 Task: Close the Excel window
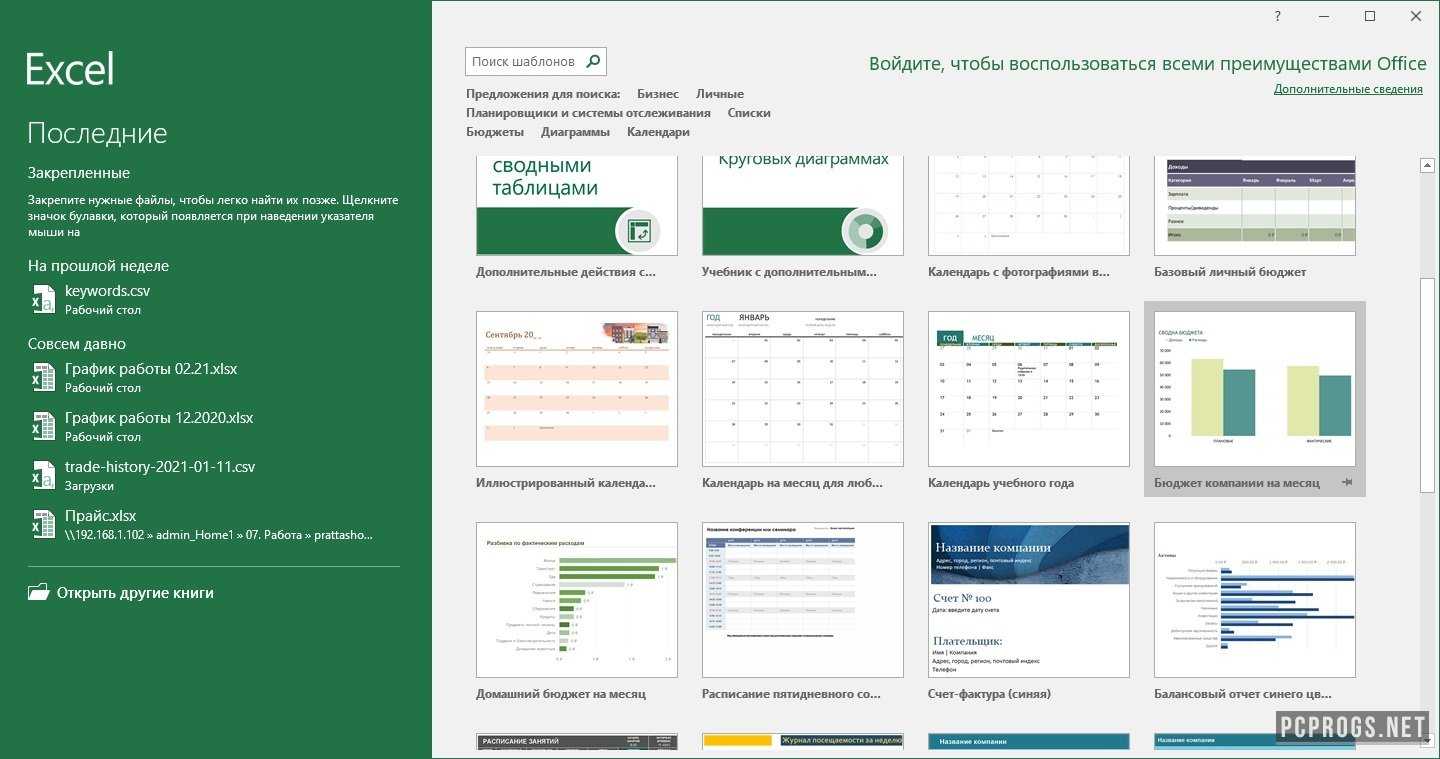pos(1416,16)
